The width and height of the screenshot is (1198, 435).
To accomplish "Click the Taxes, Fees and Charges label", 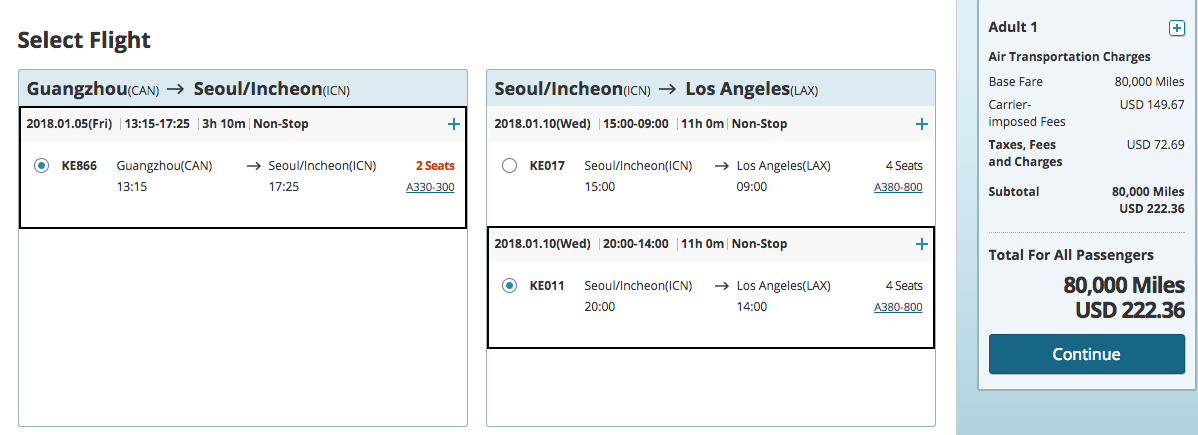I will coord(1025,153).
